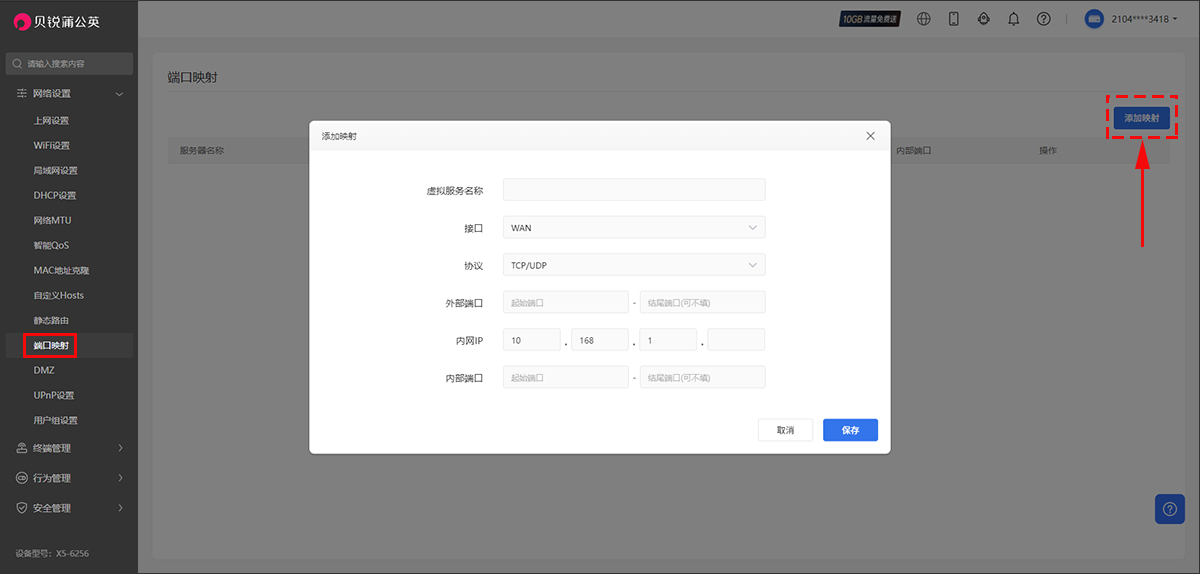Close the 添加映射 dialog with the X
Viewport: 1200px width, 574px height.
(870, 136)
